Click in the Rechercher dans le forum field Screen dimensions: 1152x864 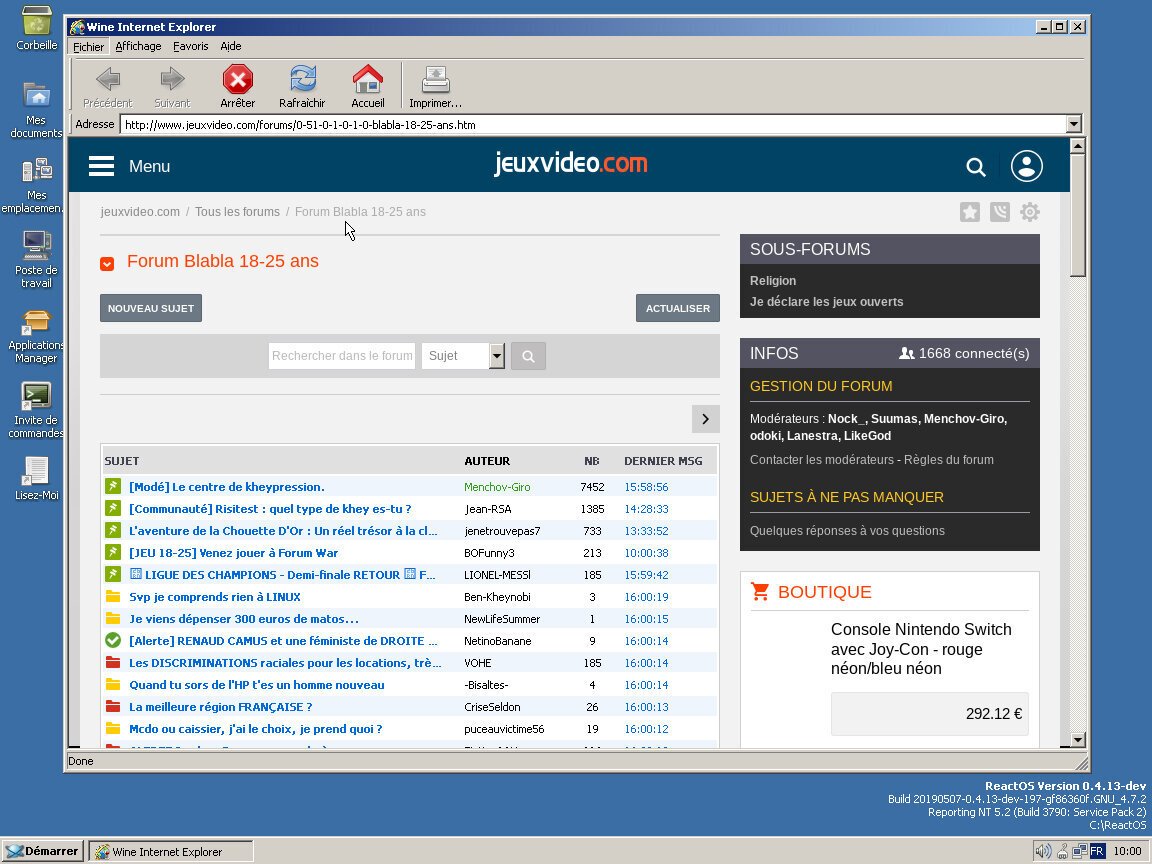tap(341, 356)
